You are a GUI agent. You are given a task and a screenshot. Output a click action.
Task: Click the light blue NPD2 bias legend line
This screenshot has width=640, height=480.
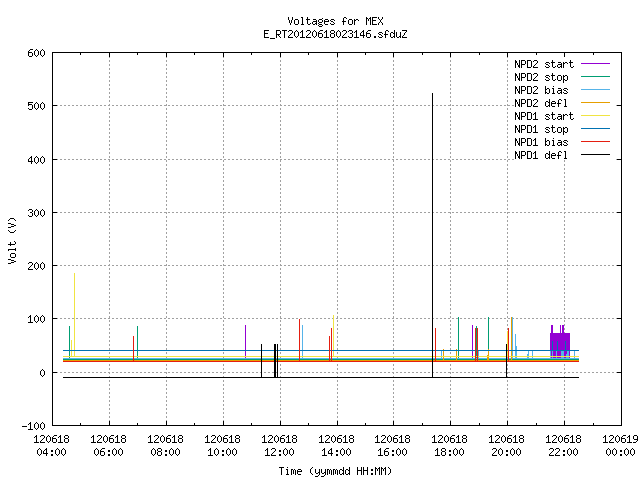(595, 90)
